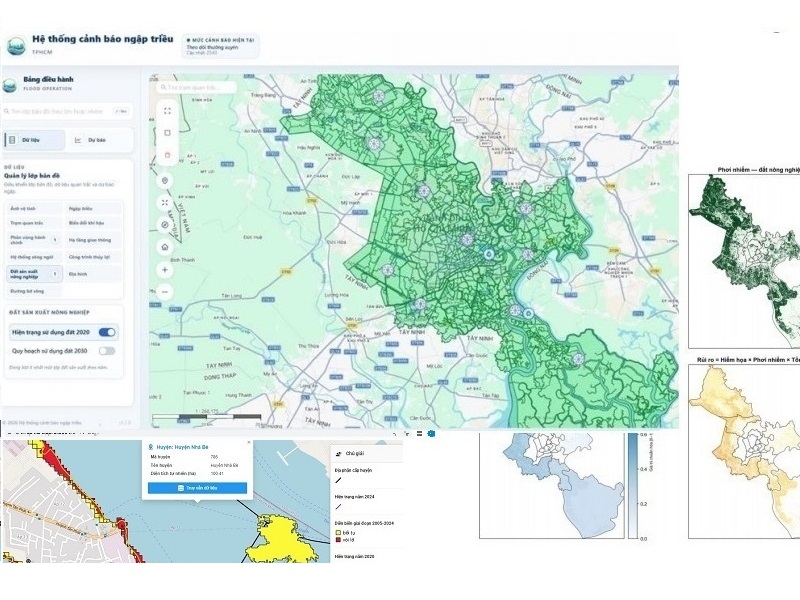Click the red trash delete icon

167,155
